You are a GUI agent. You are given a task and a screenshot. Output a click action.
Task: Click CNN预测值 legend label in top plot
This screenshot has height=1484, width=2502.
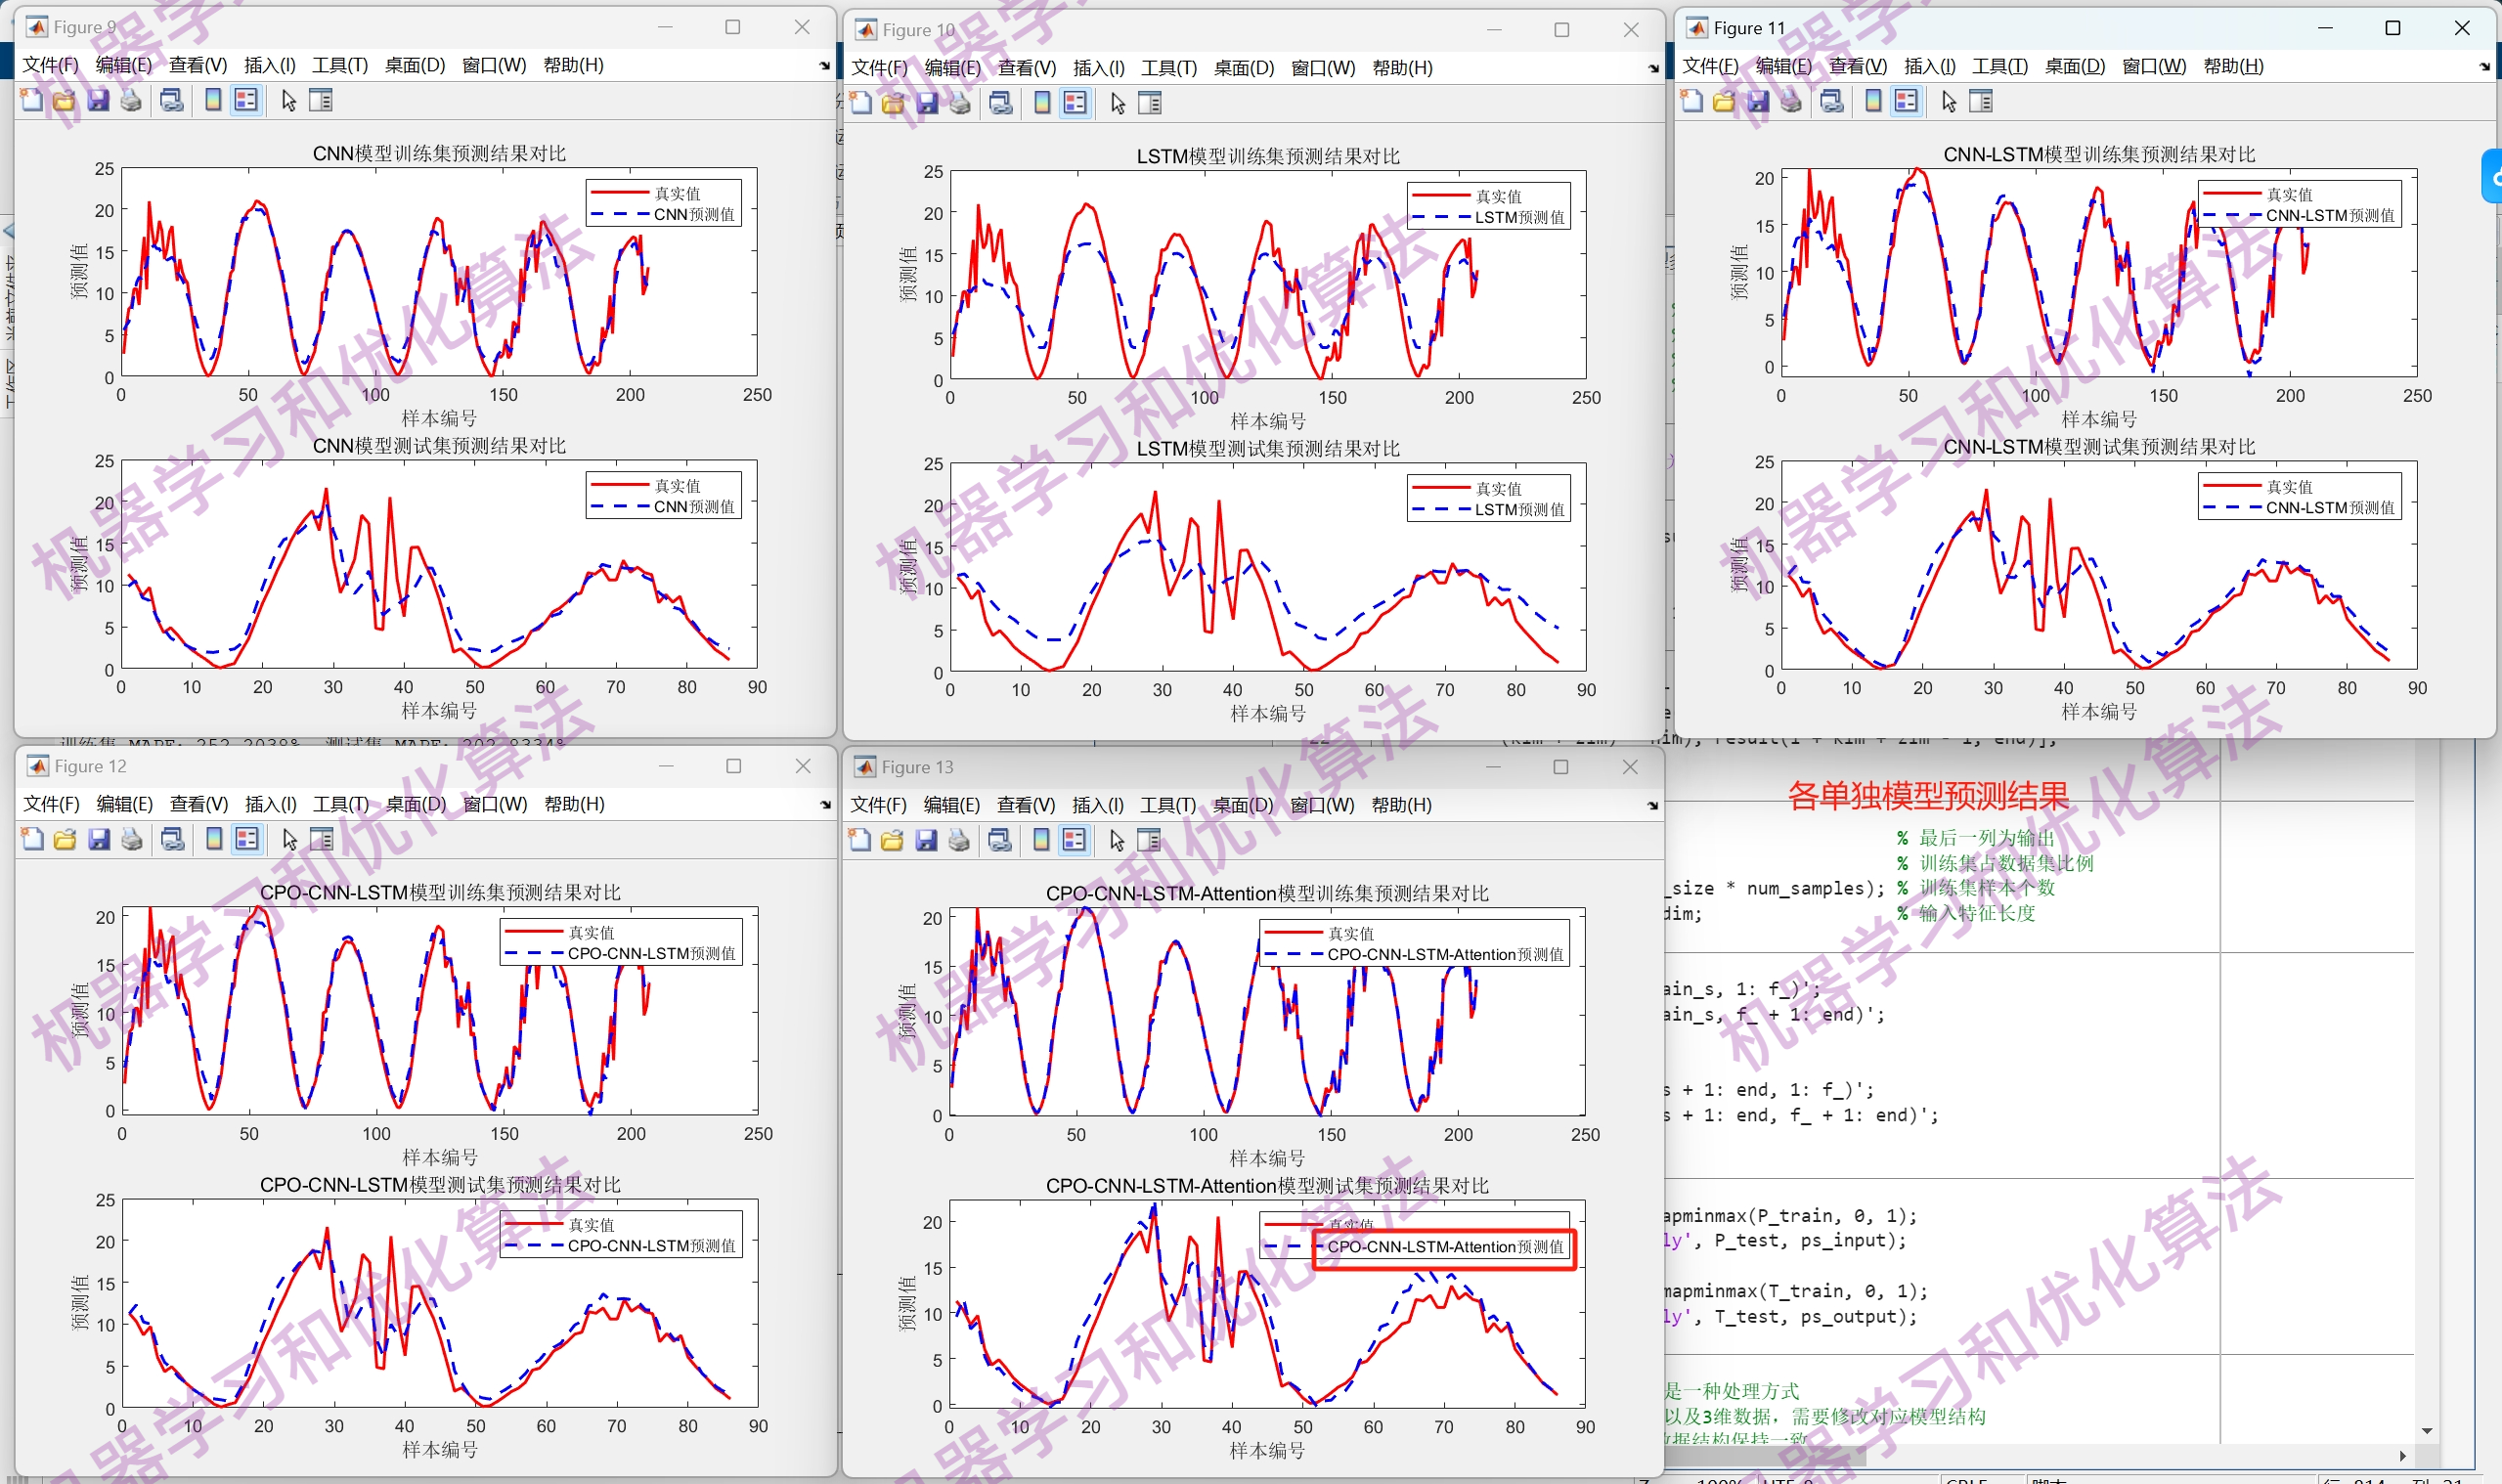click(x=693, y=214)
